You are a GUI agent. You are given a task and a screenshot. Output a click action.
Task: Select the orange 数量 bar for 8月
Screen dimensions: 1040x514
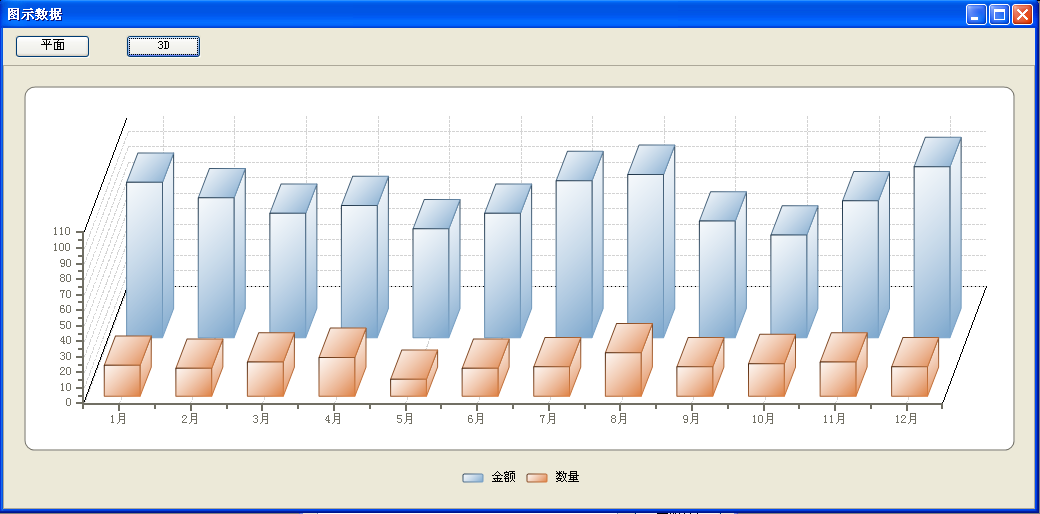coord(622,373)
